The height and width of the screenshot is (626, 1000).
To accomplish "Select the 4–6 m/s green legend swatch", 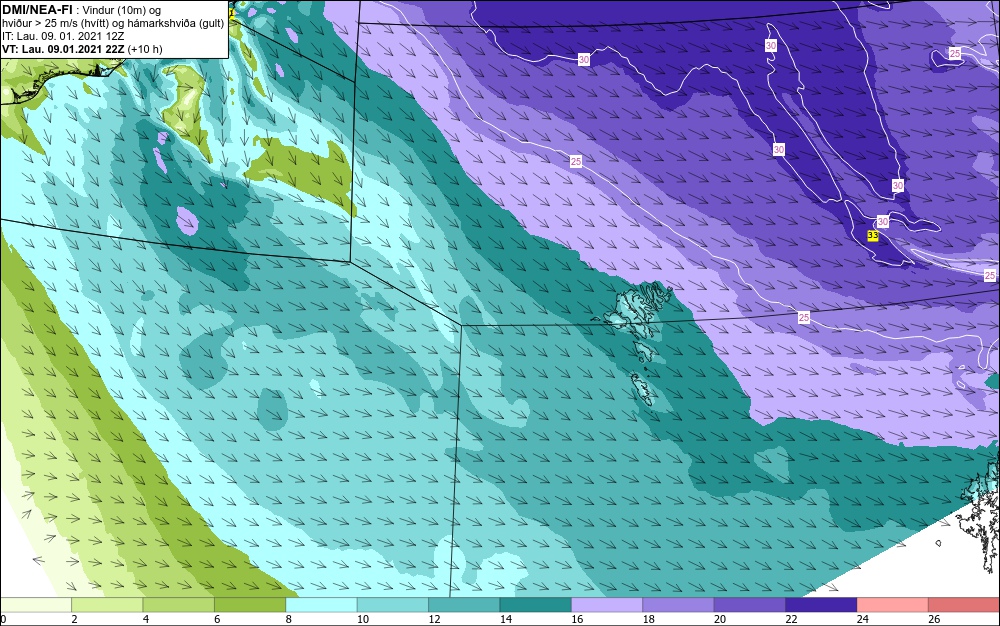I will [179, 605].
